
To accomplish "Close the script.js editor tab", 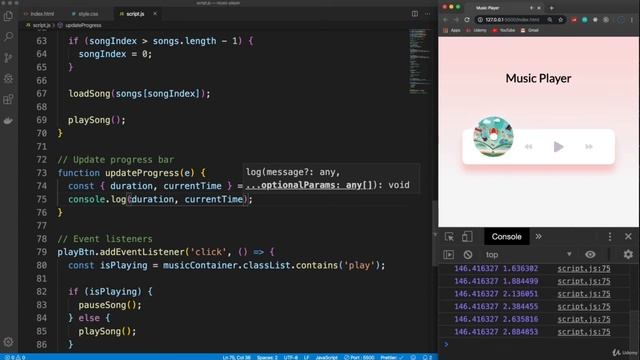I will 155,13.
